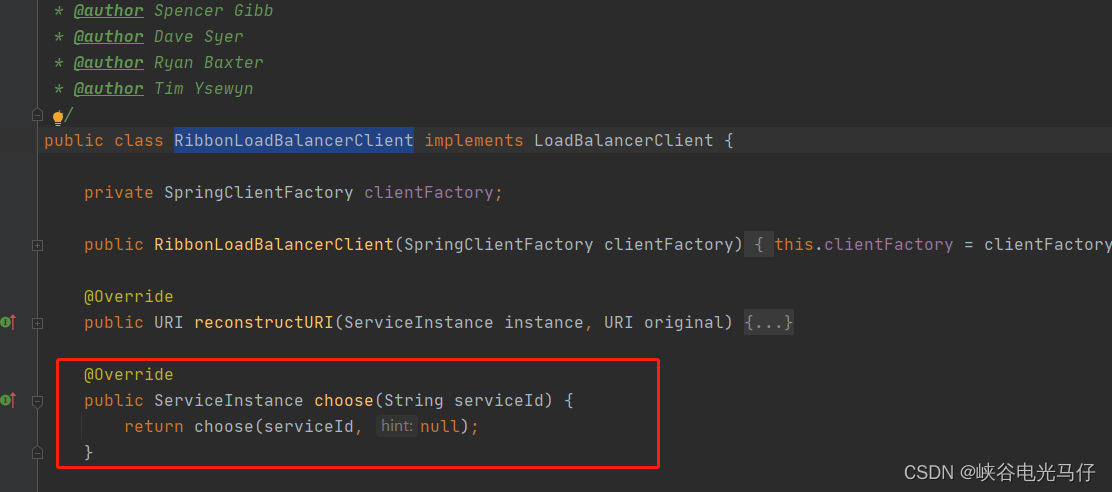Click the RibbonLoadBalancerClient constructor name

click(x=274, y=245)
